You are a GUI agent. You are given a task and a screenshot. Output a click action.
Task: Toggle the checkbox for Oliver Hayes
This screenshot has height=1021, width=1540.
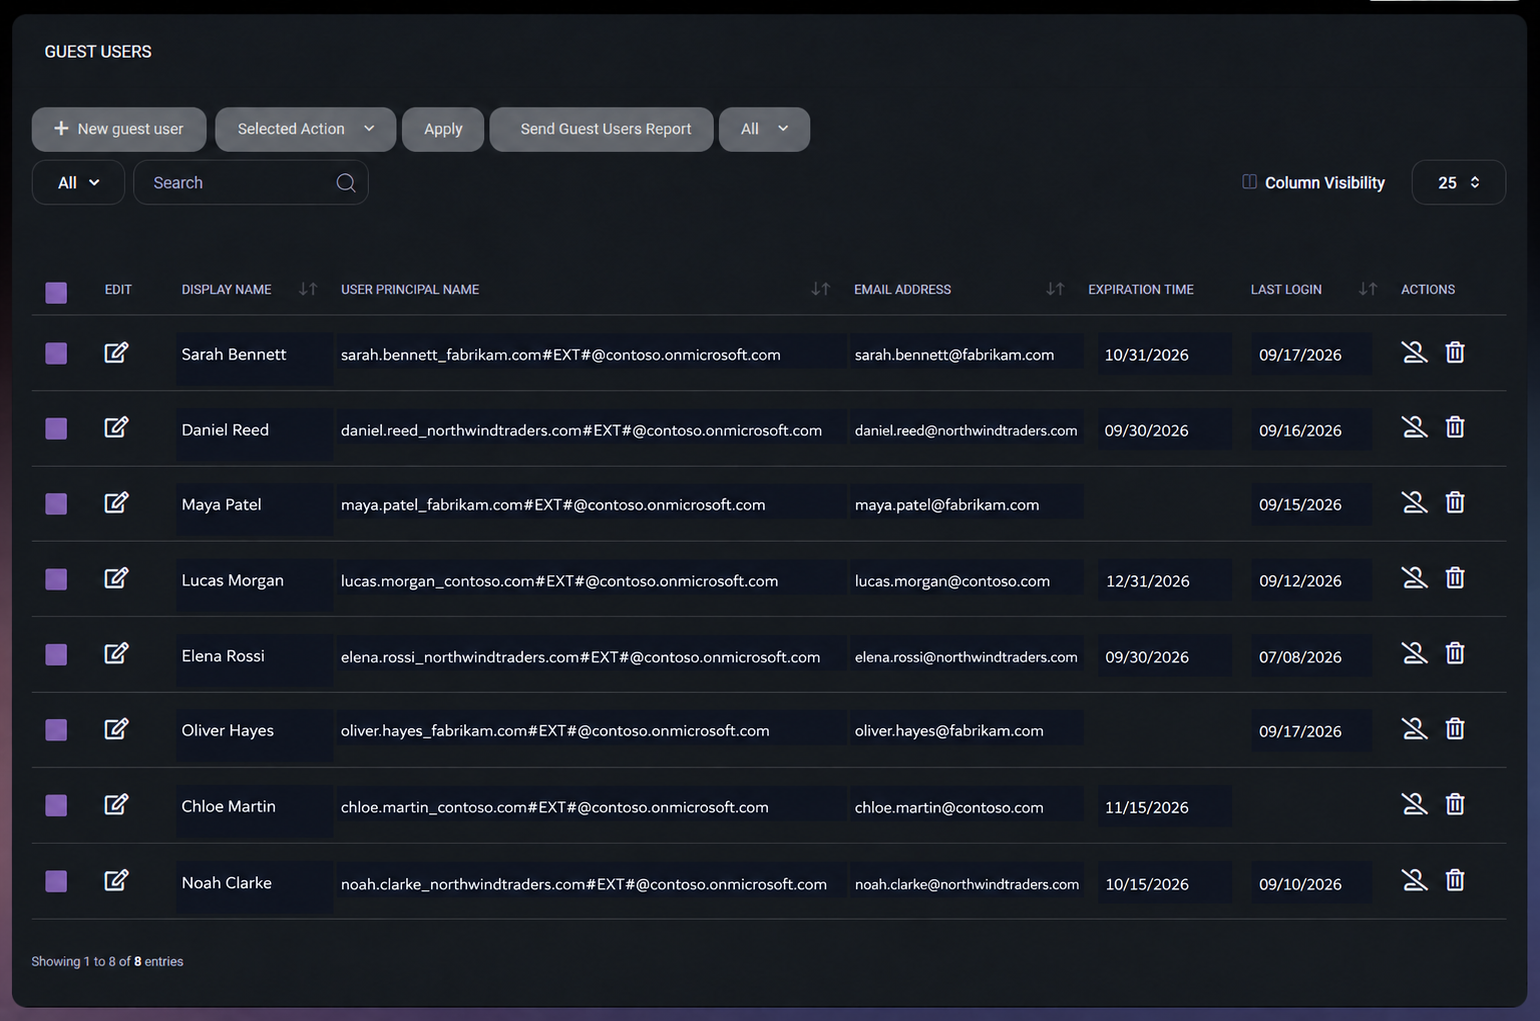pos(56,730)
